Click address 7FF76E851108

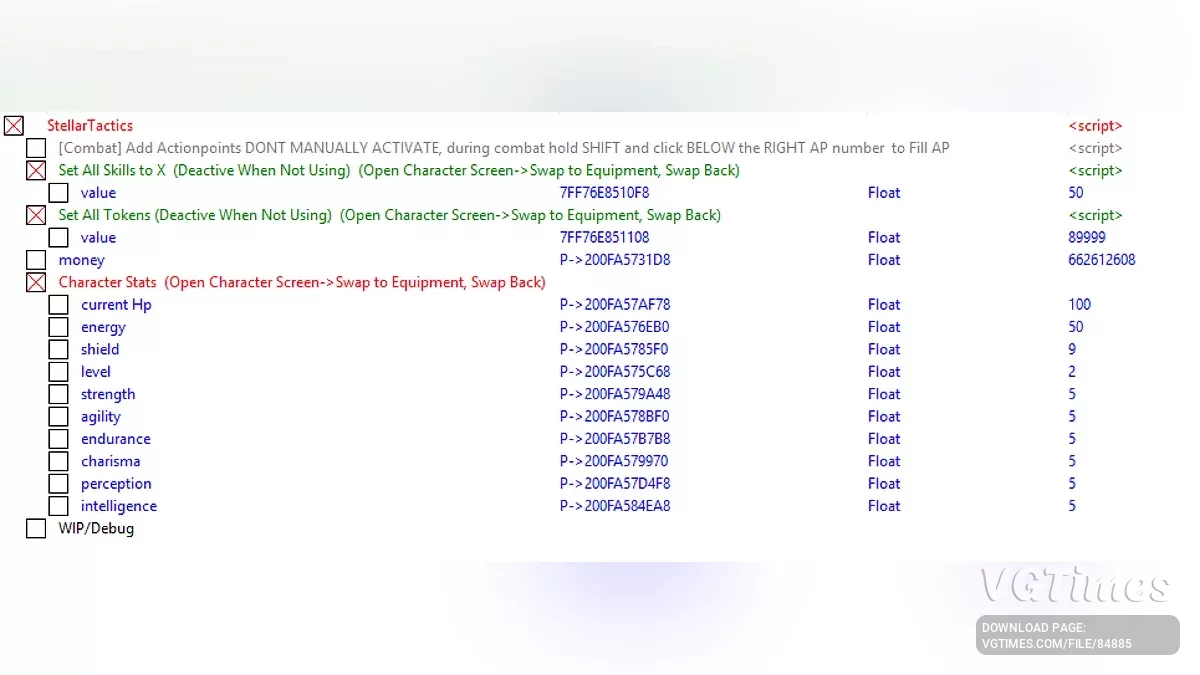(x=604, y=238)
